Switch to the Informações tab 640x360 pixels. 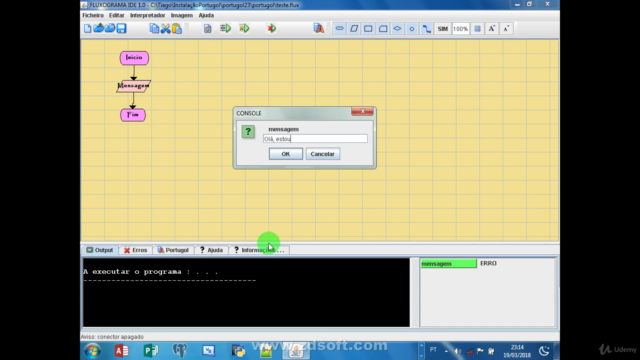(259, 250)
